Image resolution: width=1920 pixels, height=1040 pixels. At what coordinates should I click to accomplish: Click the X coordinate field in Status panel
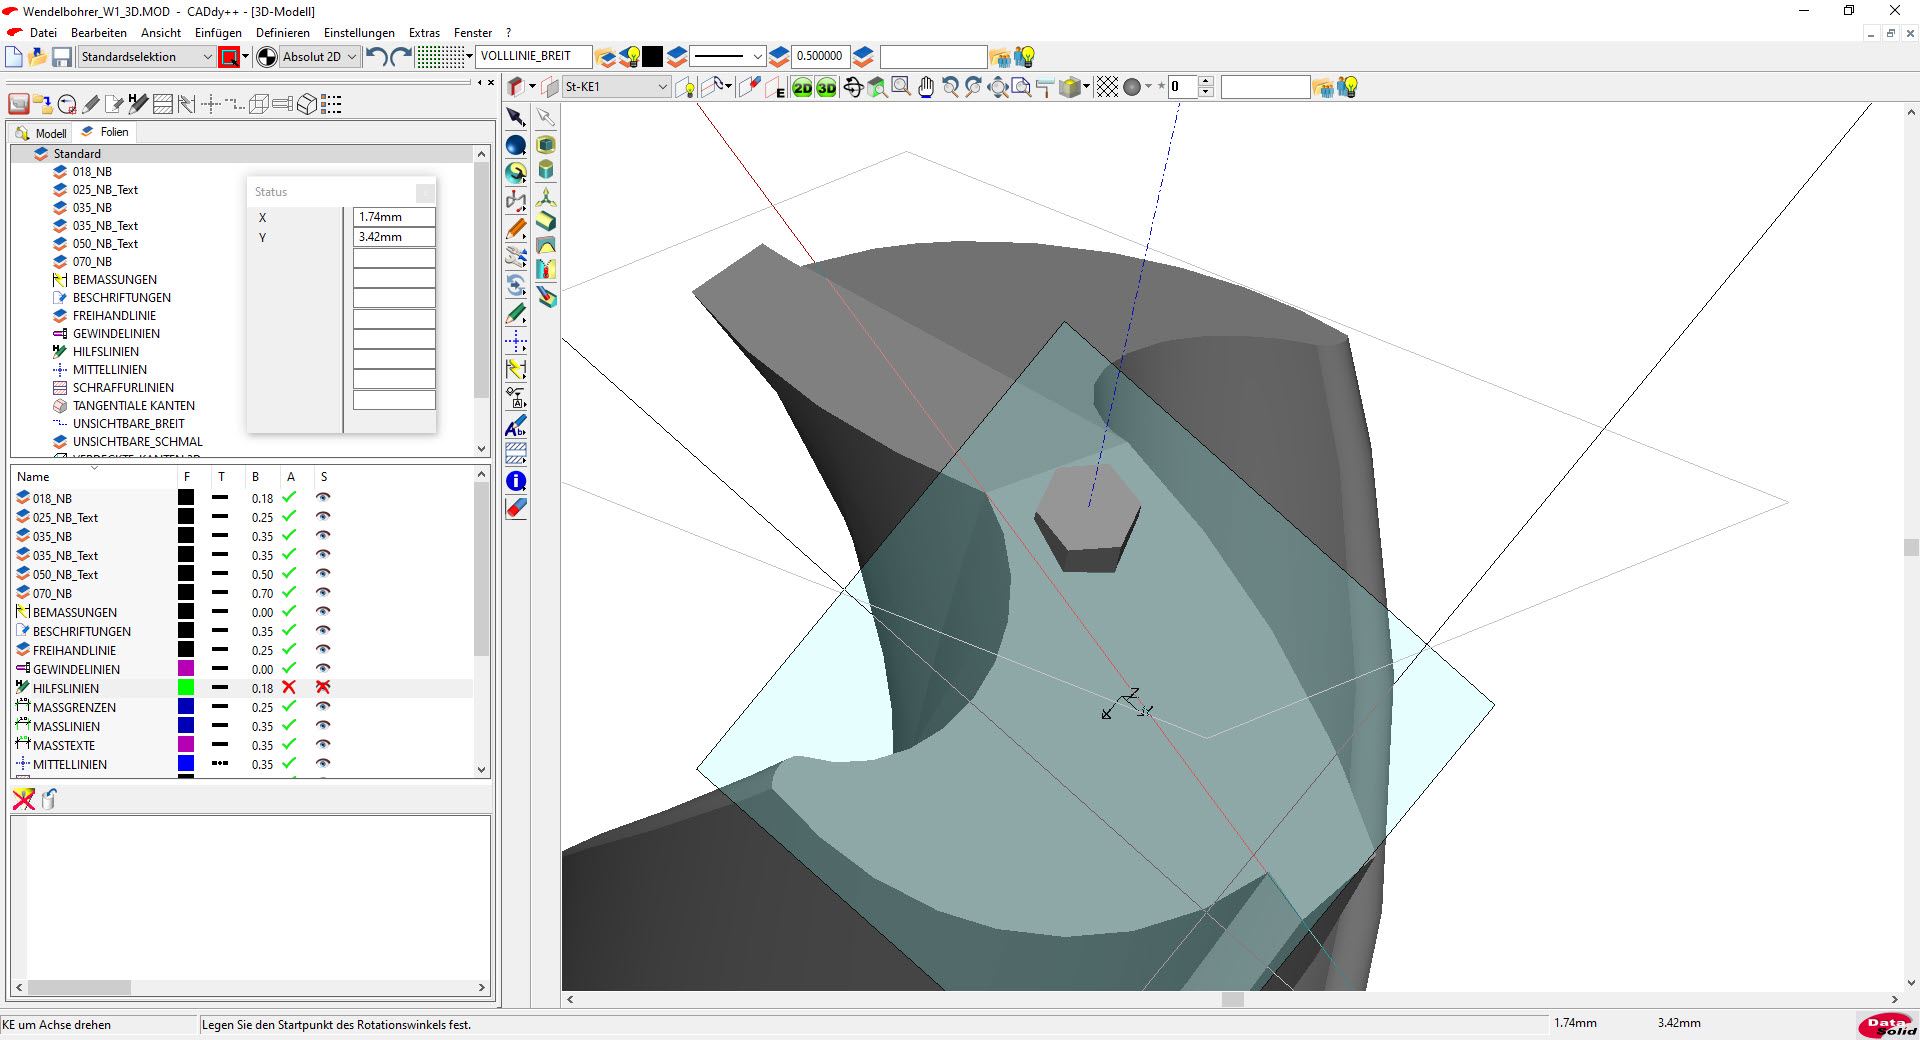coord(394,217)
